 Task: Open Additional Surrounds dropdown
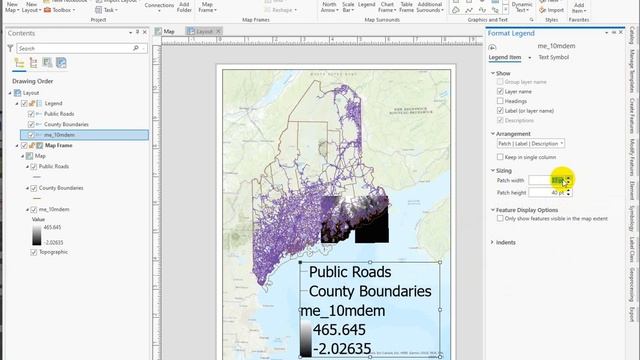[430, 7]
